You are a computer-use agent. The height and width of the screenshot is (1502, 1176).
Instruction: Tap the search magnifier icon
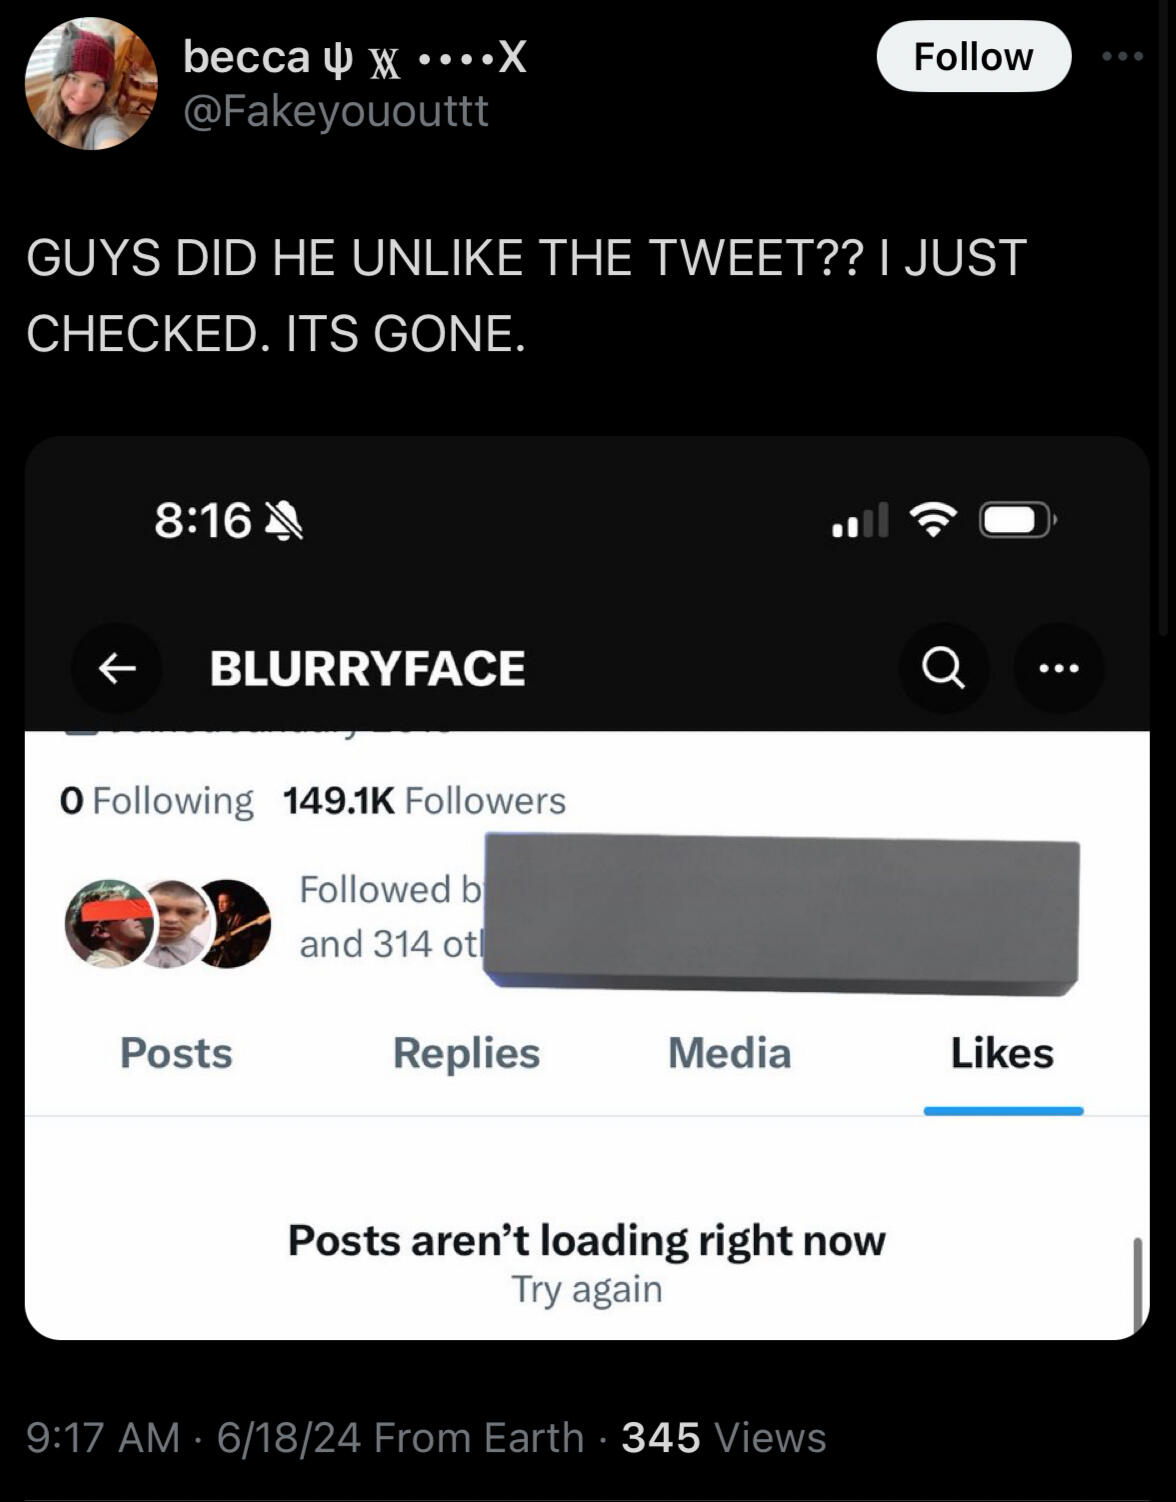point(943,668)
